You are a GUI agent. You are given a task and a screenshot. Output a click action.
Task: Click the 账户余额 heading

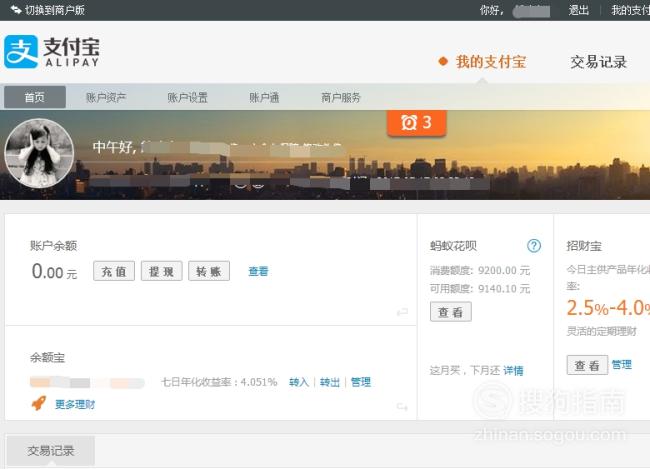click(x=53, y=245)
